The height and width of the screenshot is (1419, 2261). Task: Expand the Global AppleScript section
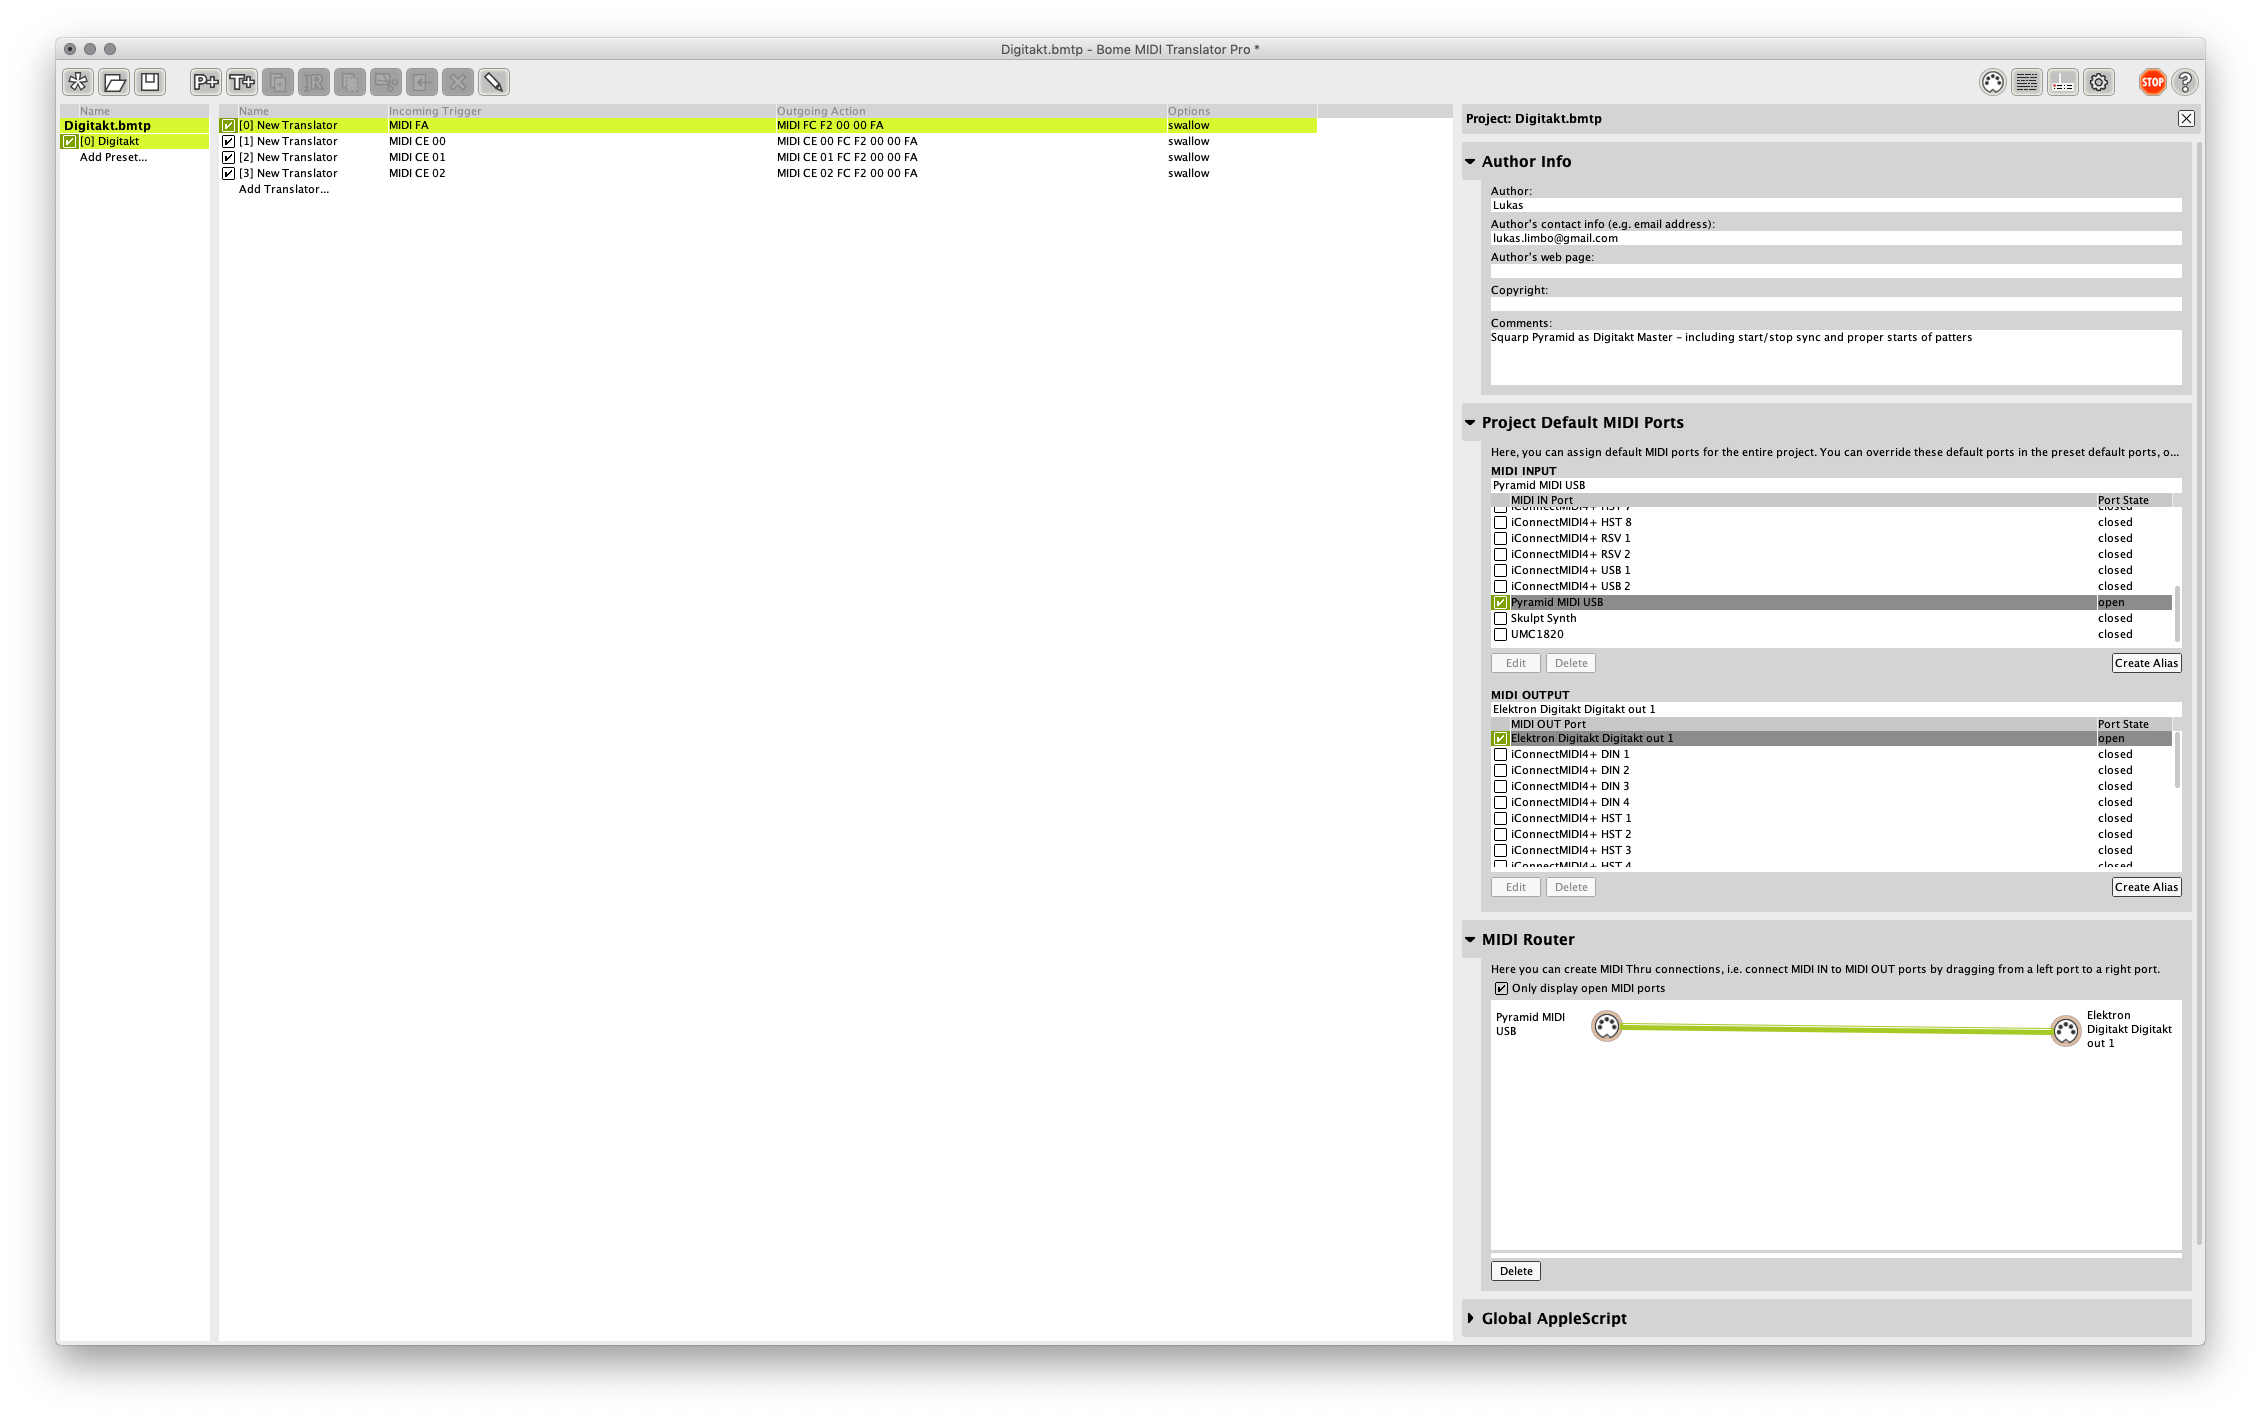pos(1471,1319)
